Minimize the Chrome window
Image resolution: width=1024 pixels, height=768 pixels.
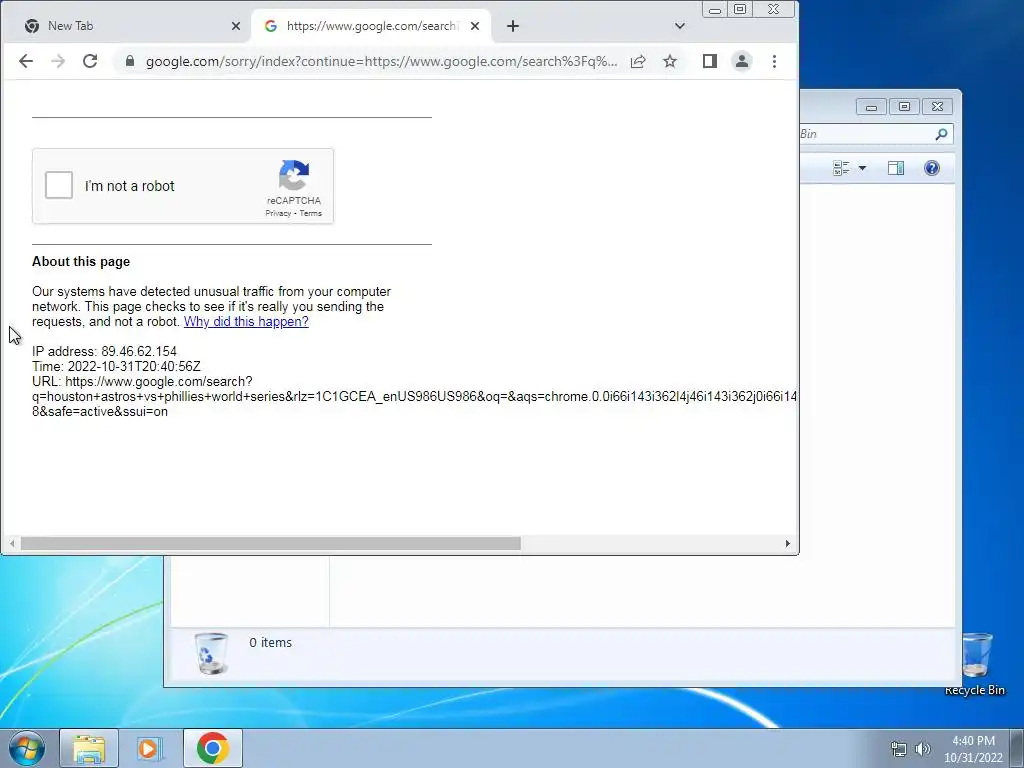pos(715,10)
